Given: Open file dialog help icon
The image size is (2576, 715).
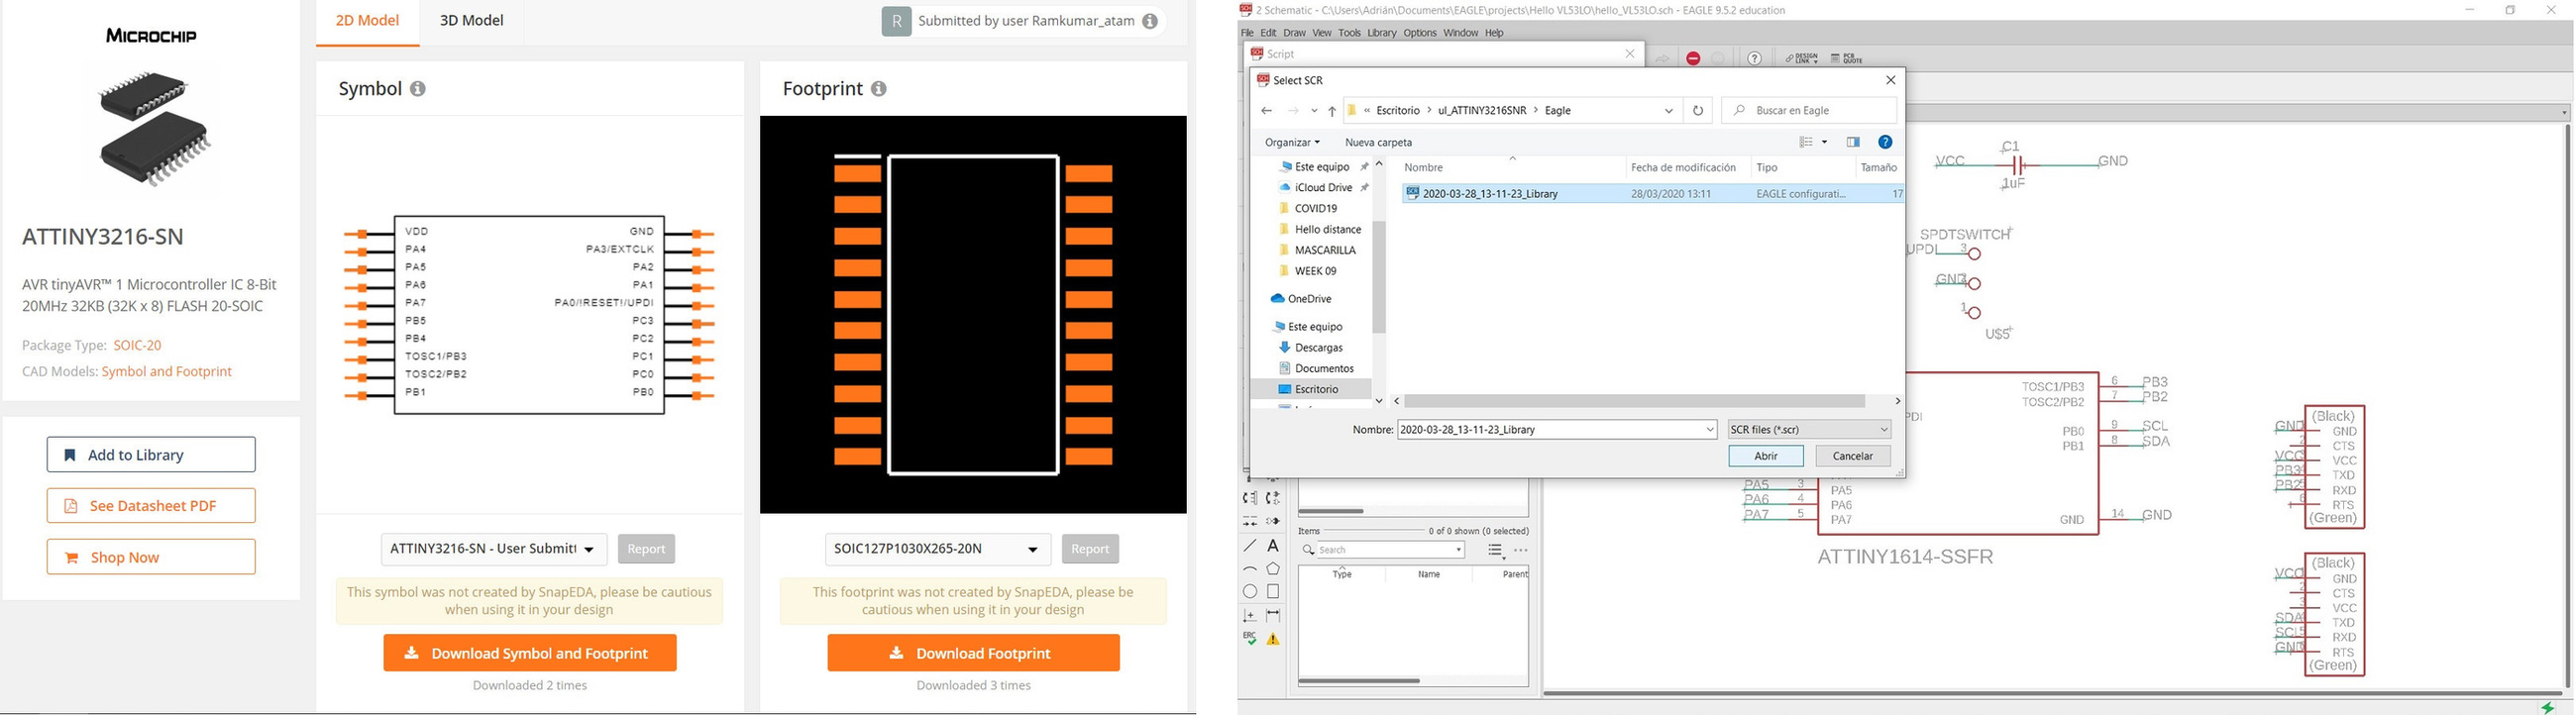Looking at the screenshot, I should pyautogui.click(x=1885, y=142).
